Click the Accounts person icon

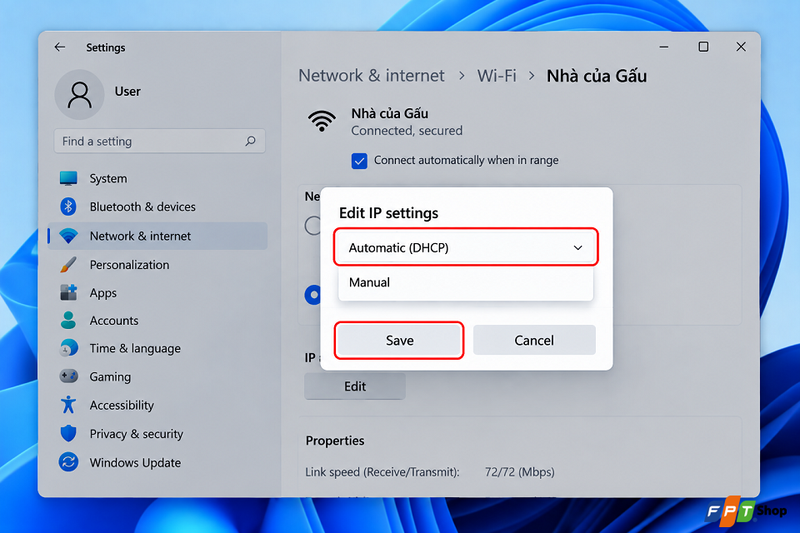68,320
